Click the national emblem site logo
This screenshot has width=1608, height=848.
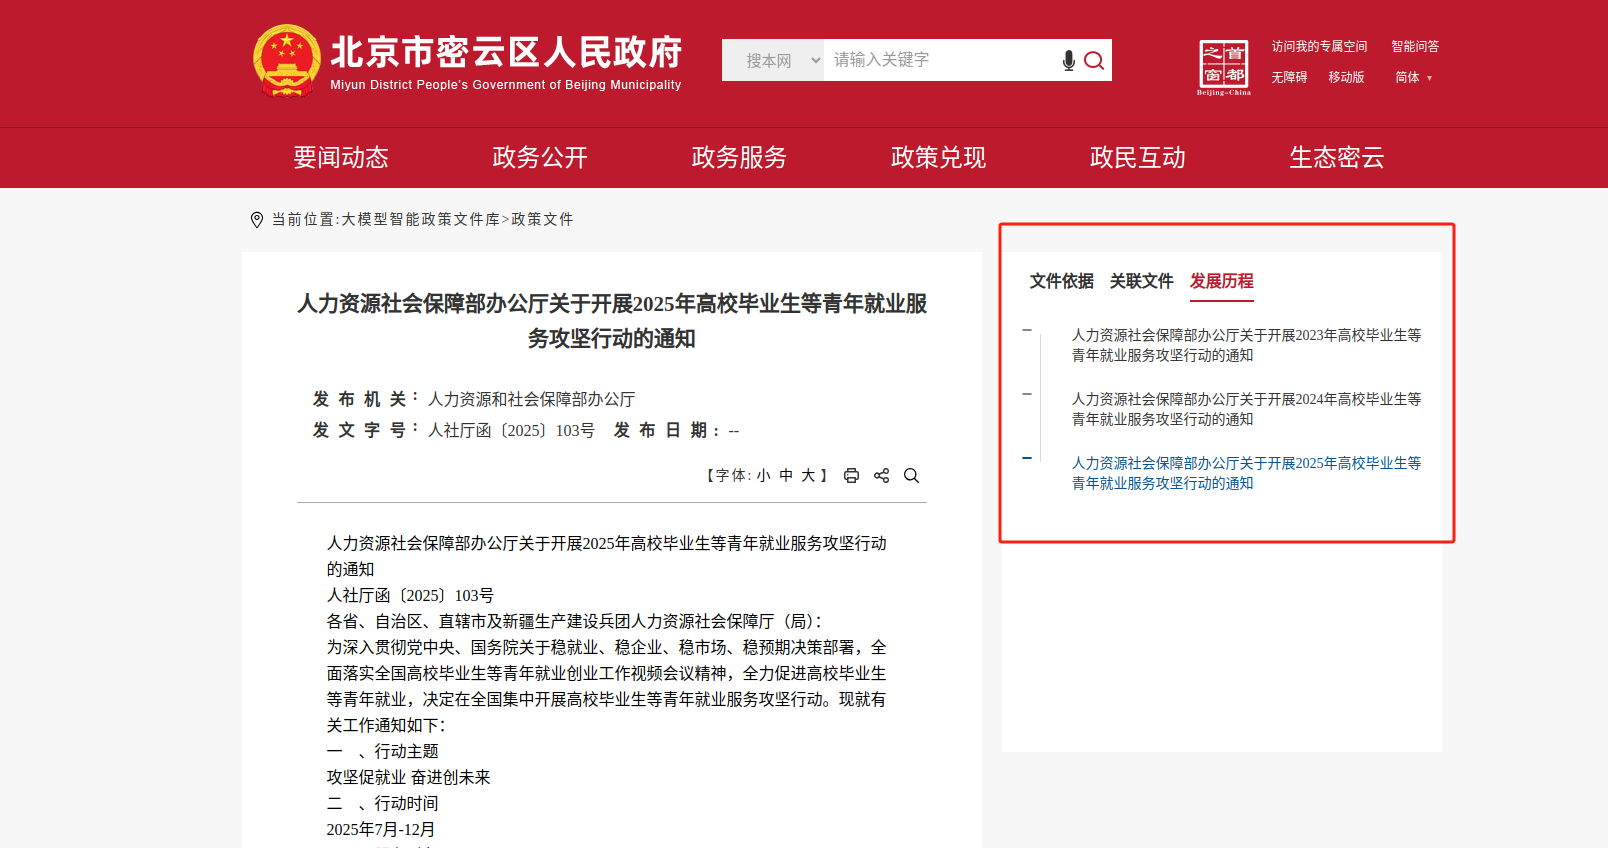pyautogui.click(x=287, y=61)
